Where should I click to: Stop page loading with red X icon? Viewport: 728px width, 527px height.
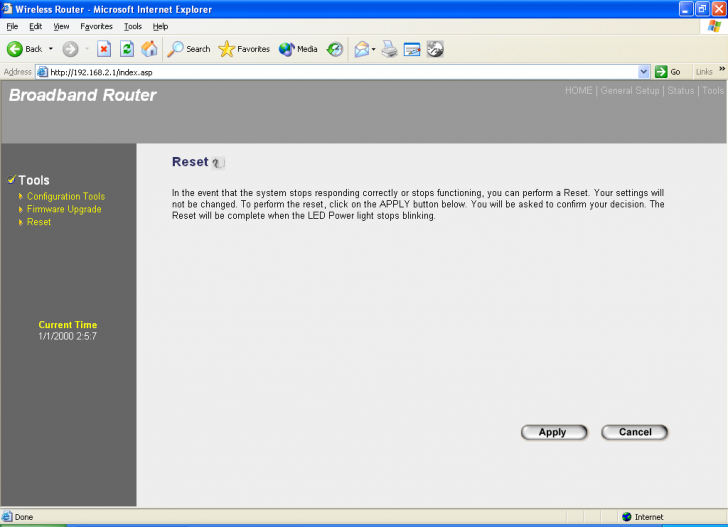(x=104, y=49)
